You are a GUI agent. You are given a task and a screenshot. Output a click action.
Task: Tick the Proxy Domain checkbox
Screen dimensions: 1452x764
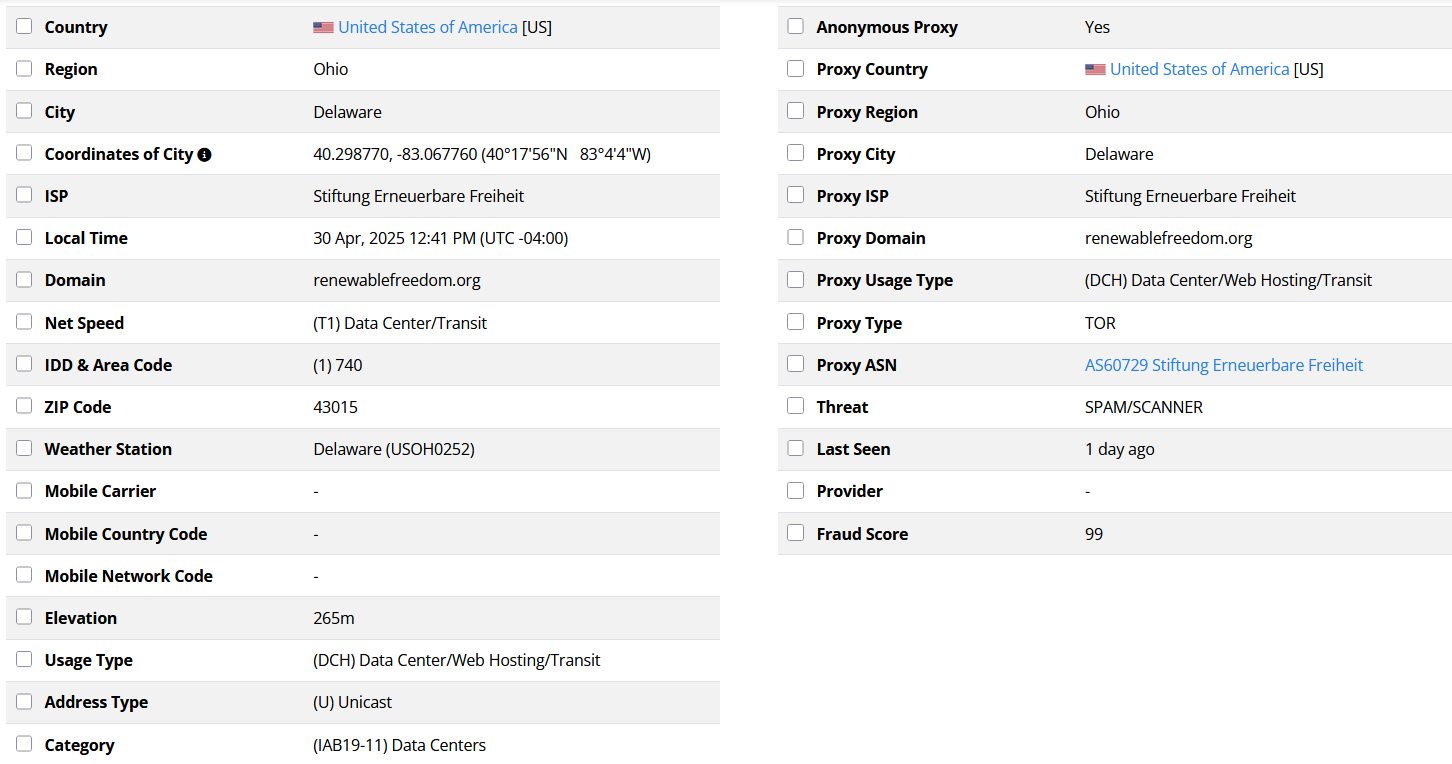coord(796,237)
